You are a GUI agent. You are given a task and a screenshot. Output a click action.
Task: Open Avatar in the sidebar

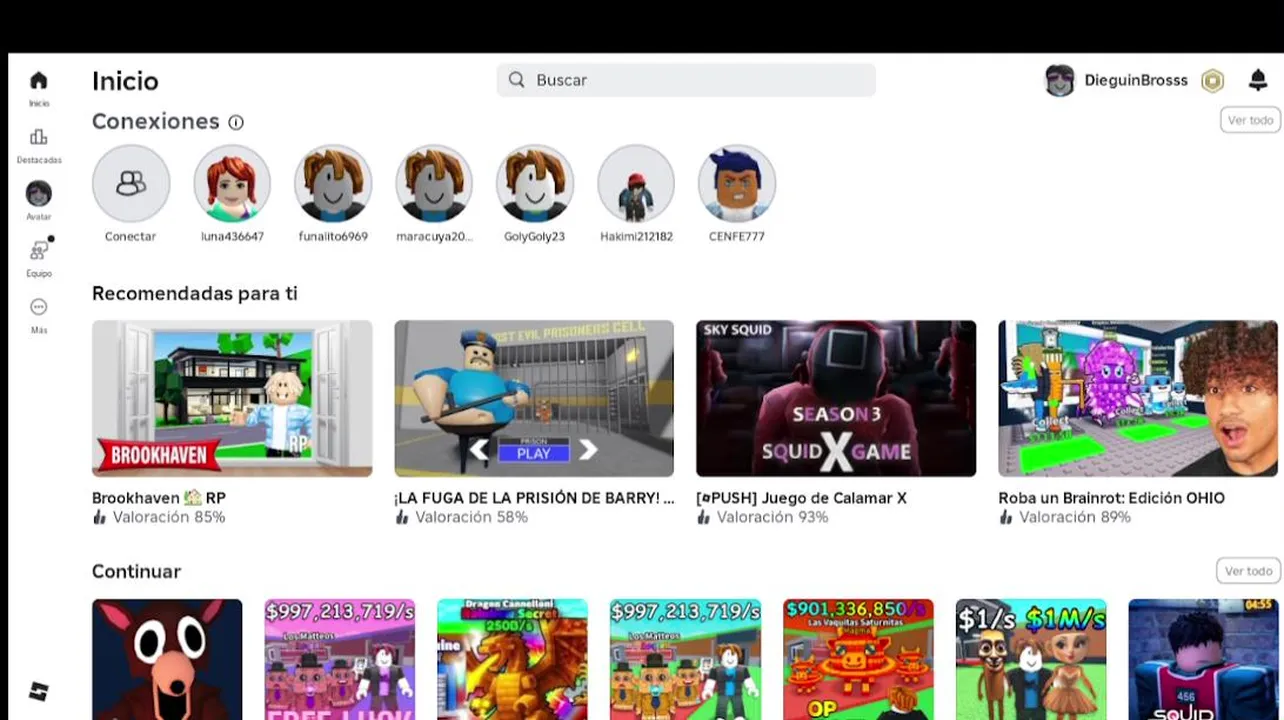click(38, 200)
